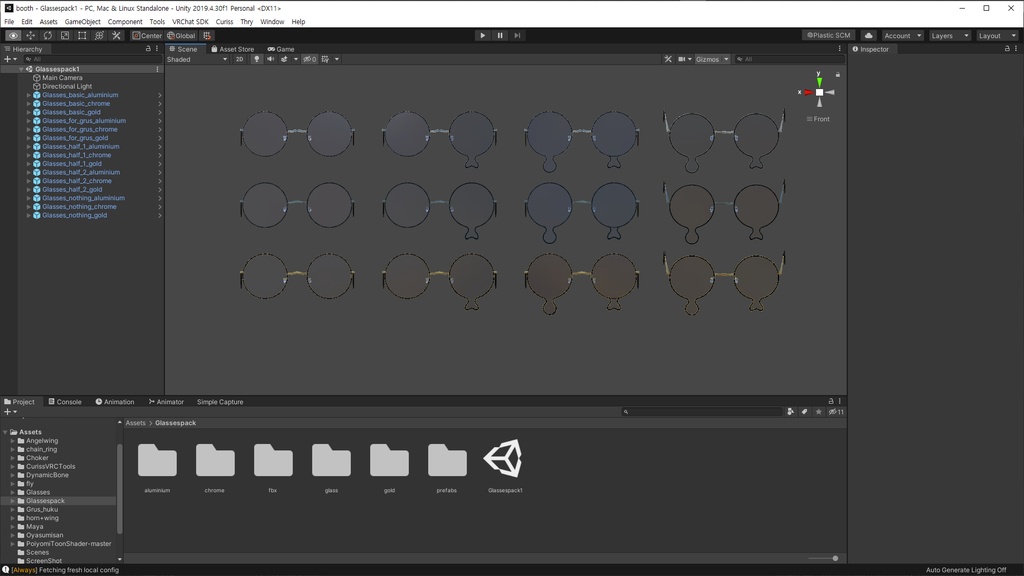Viewport: 1024px width, 576px height.
Task: Toggle the Center pivot mode button
Action: pyautogui.click(x=148, y=35)
